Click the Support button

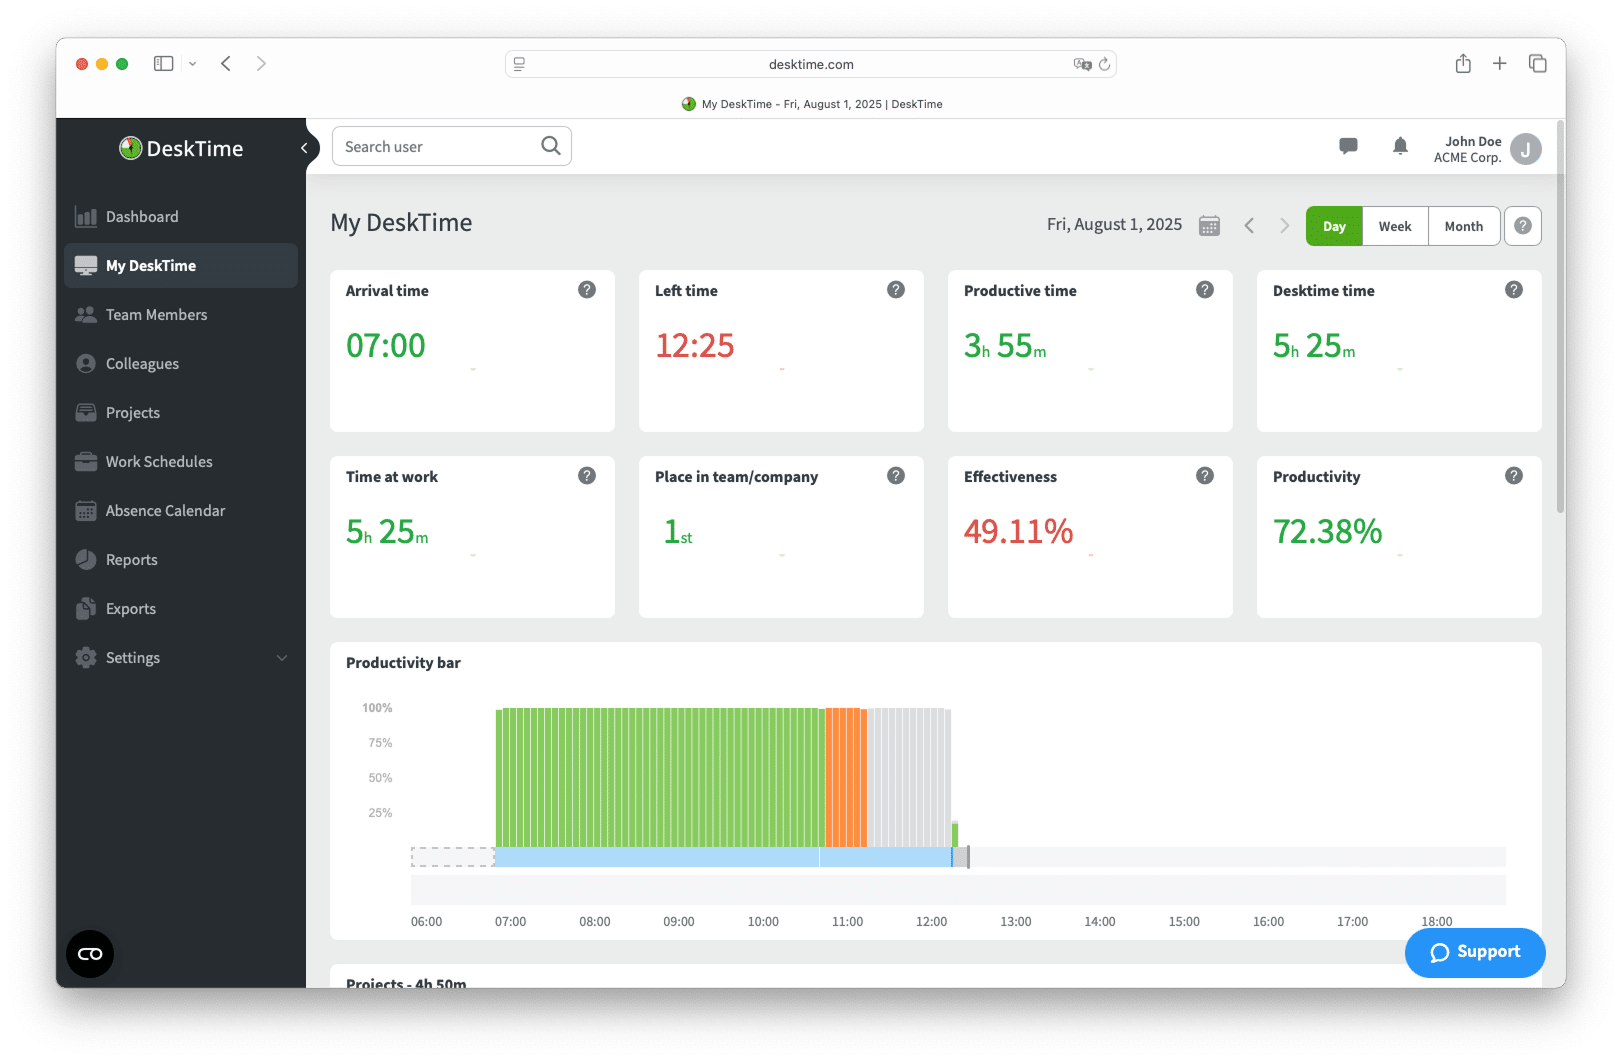coord(1475,953)
